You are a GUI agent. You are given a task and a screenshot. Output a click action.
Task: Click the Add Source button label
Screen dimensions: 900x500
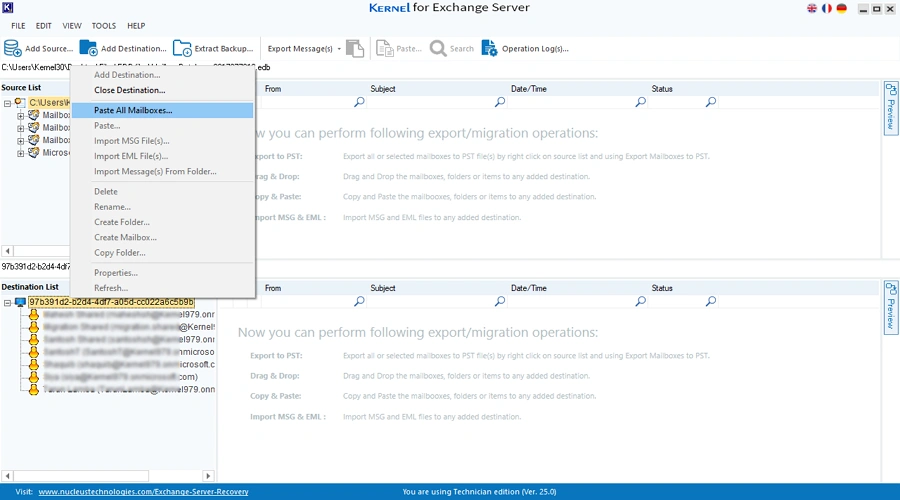click(x=49, y=49)
